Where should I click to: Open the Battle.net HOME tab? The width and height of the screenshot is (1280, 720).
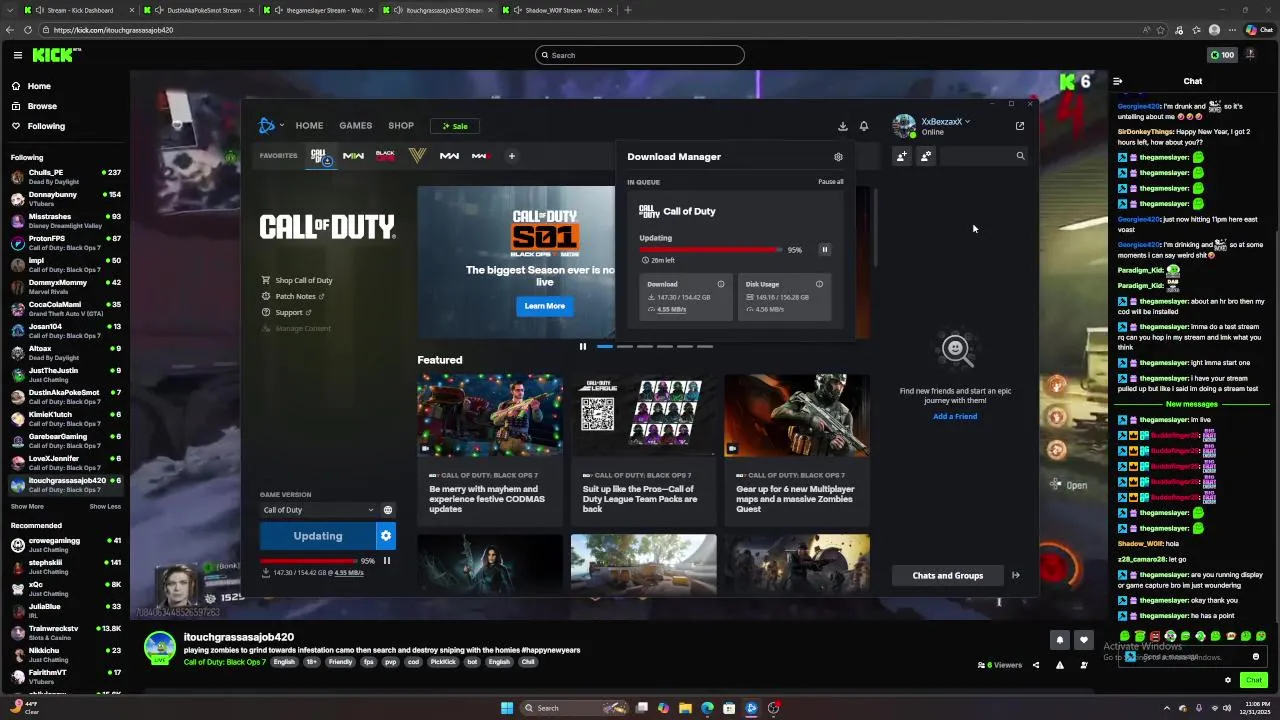click(x=309, y=126)
